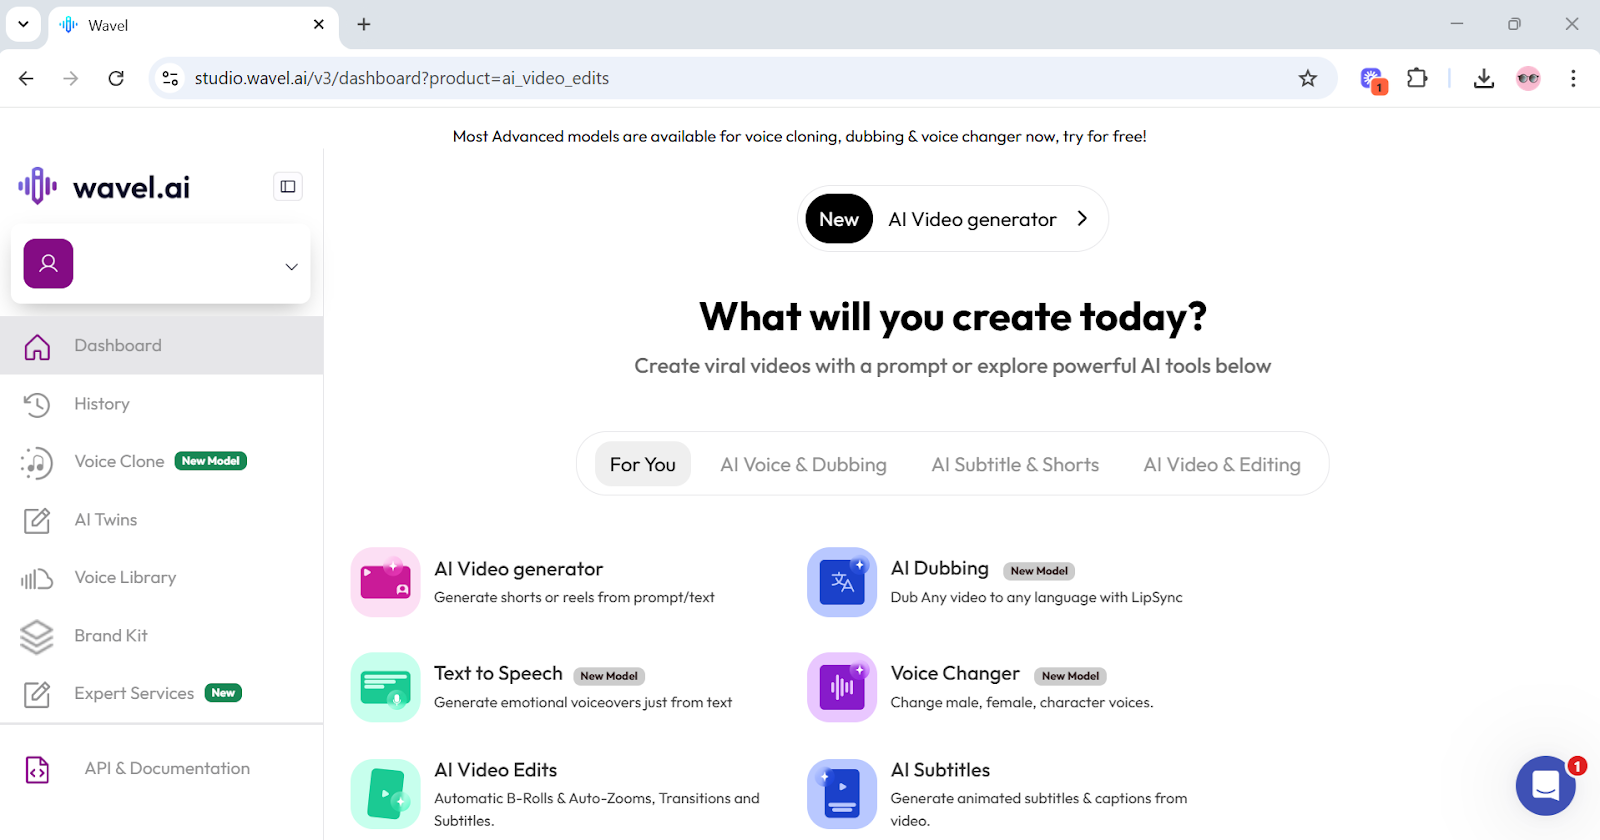
Task: Open browser Downloads icon
Action: [1484, 78]
